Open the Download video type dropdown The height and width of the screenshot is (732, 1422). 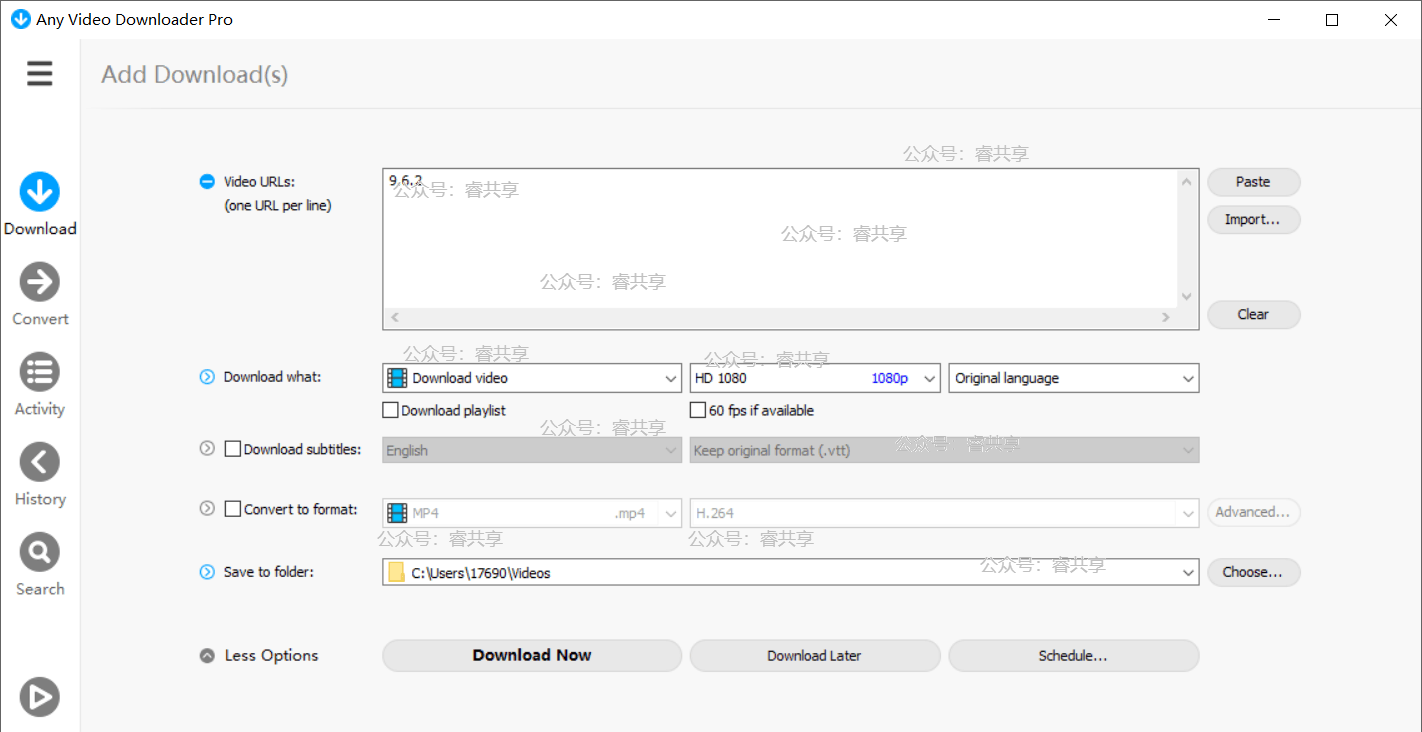[x=532, y=378]
